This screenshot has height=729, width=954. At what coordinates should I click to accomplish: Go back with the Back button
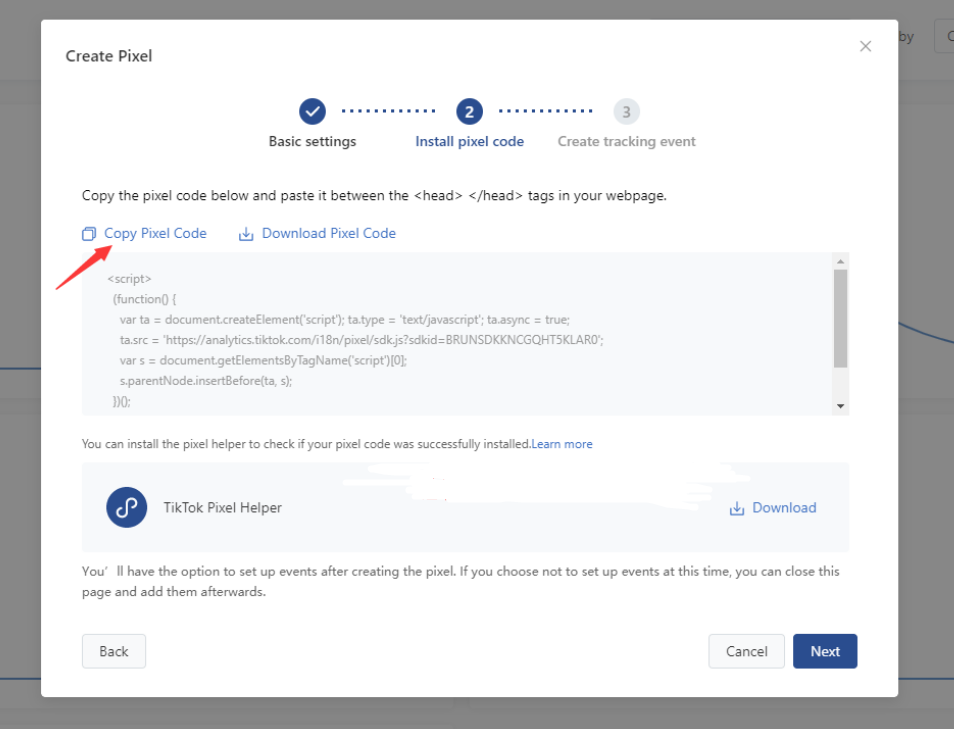pyautogui.click(x=114, y=651)
